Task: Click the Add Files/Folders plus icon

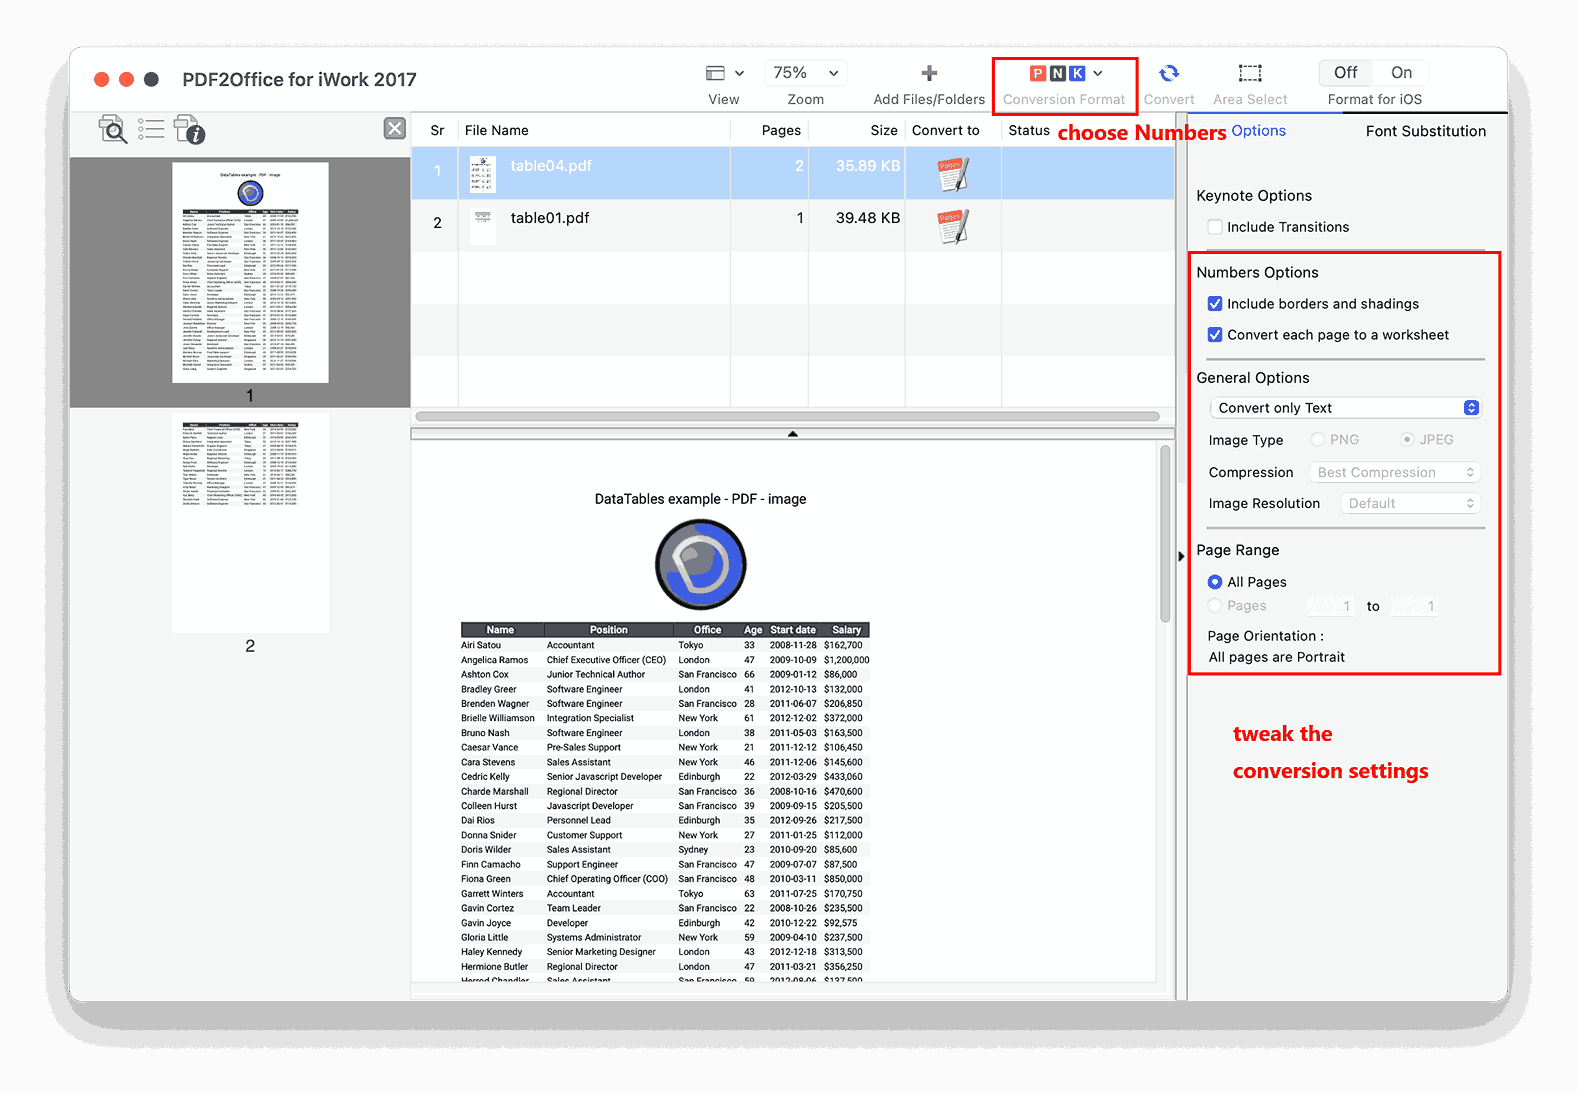Action: pos(929,73)
